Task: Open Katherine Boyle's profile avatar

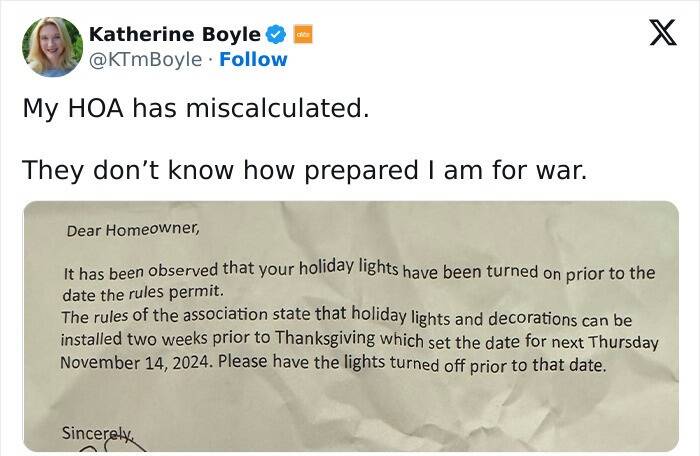Action: 51,46
